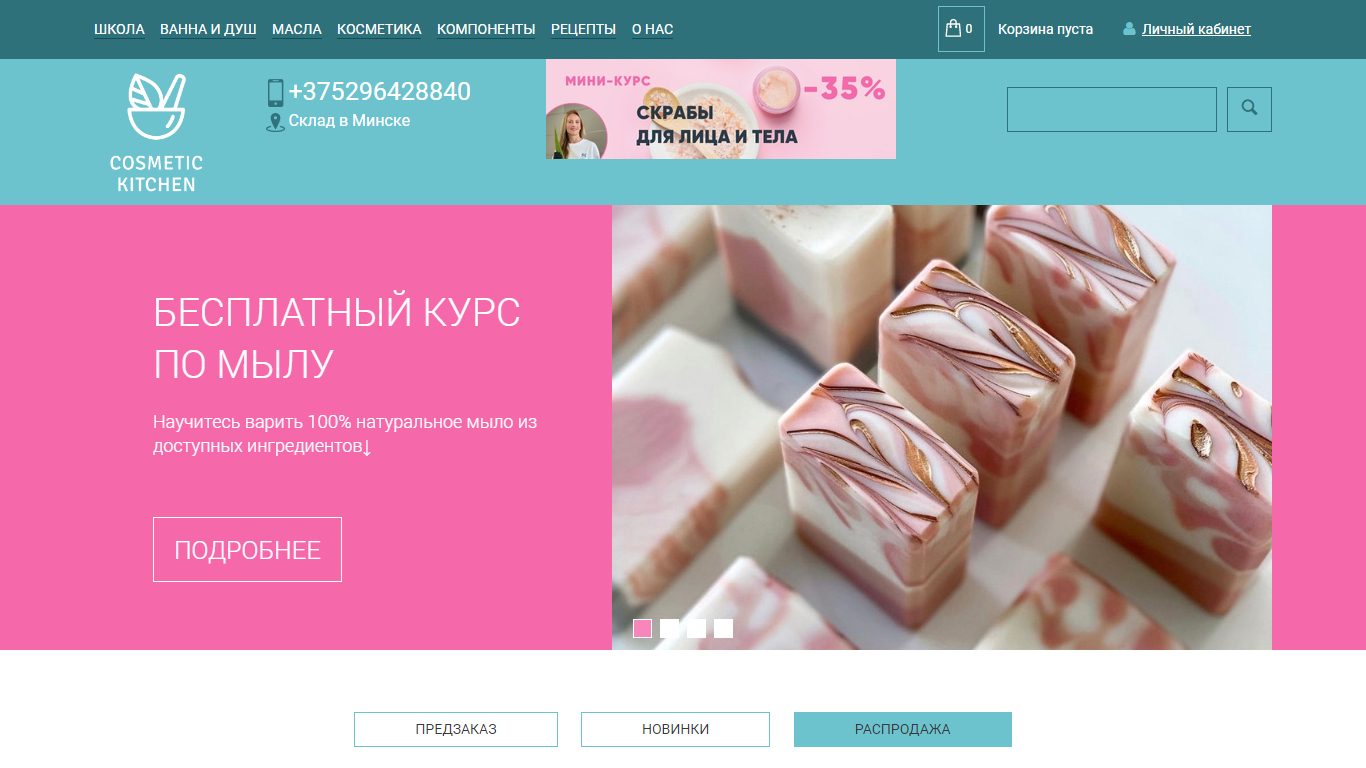Show the РАСПРОДАЖА tab
The height and width of the screenshot is (768, 1366).
pos(903,729)
